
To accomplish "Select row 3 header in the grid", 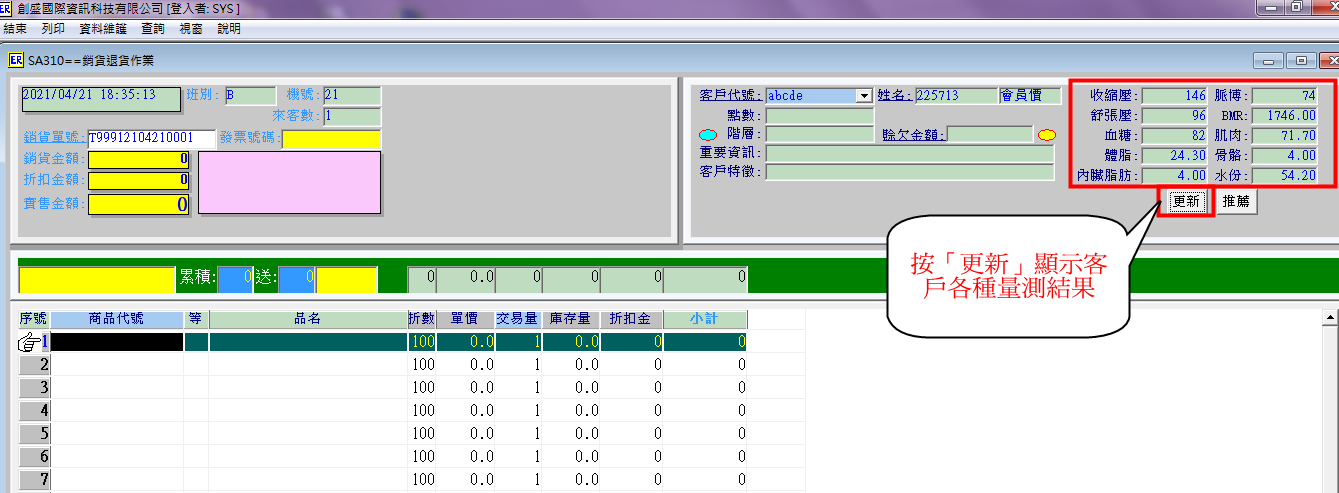I will 34,387.
